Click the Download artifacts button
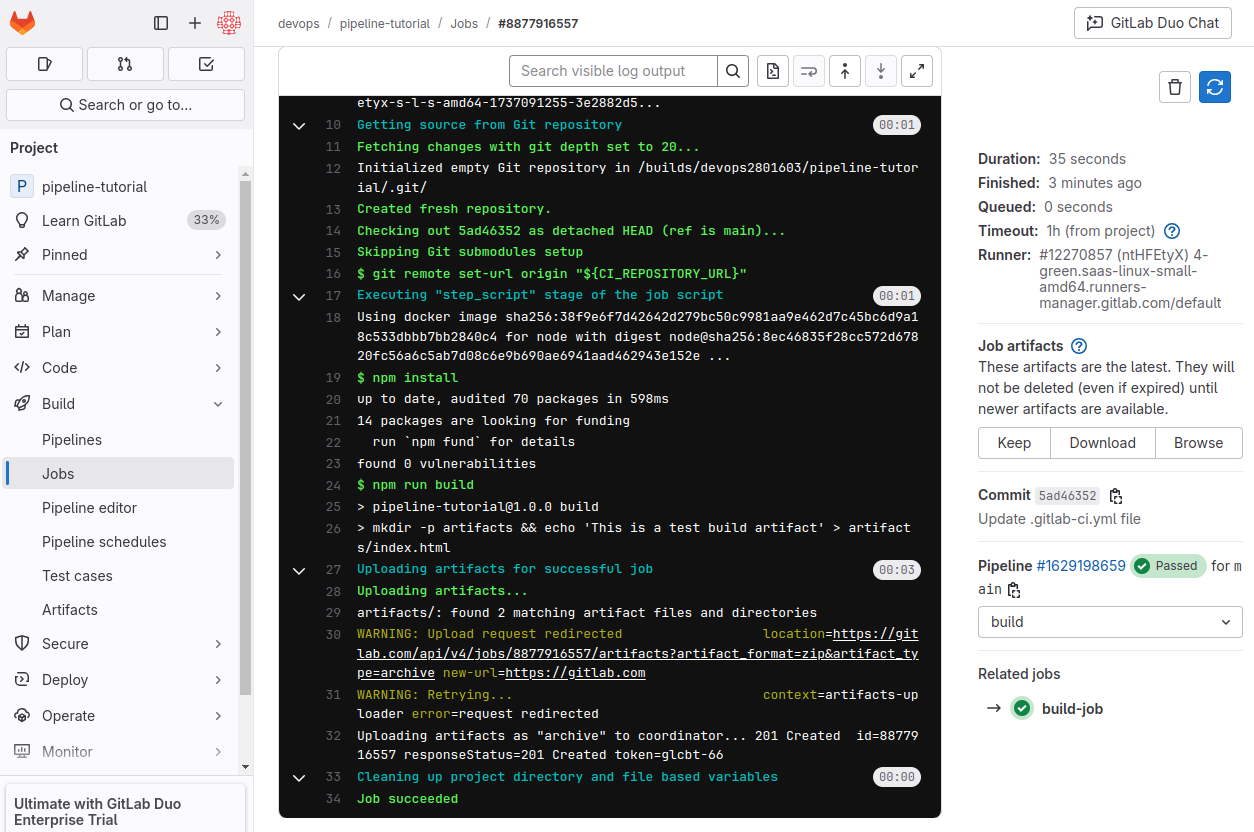 point(1102,443)
